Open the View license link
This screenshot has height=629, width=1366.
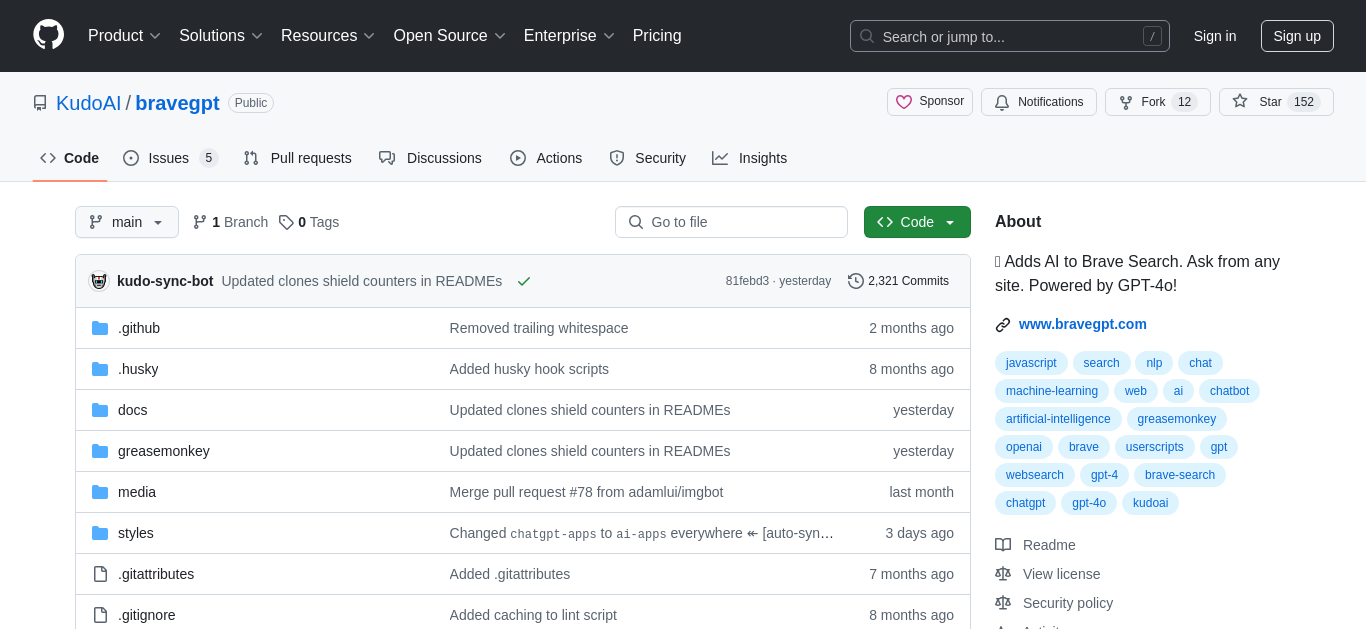coord(1048,574)
